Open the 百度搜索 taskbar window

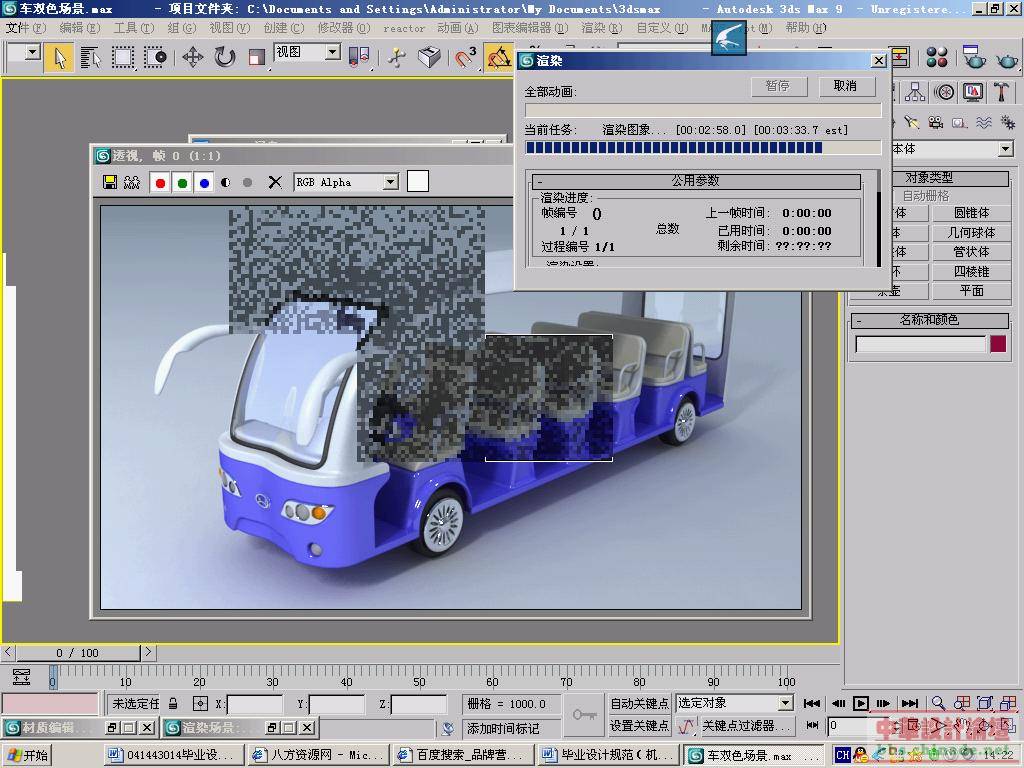pyautogui.click(x=459, y=755)
